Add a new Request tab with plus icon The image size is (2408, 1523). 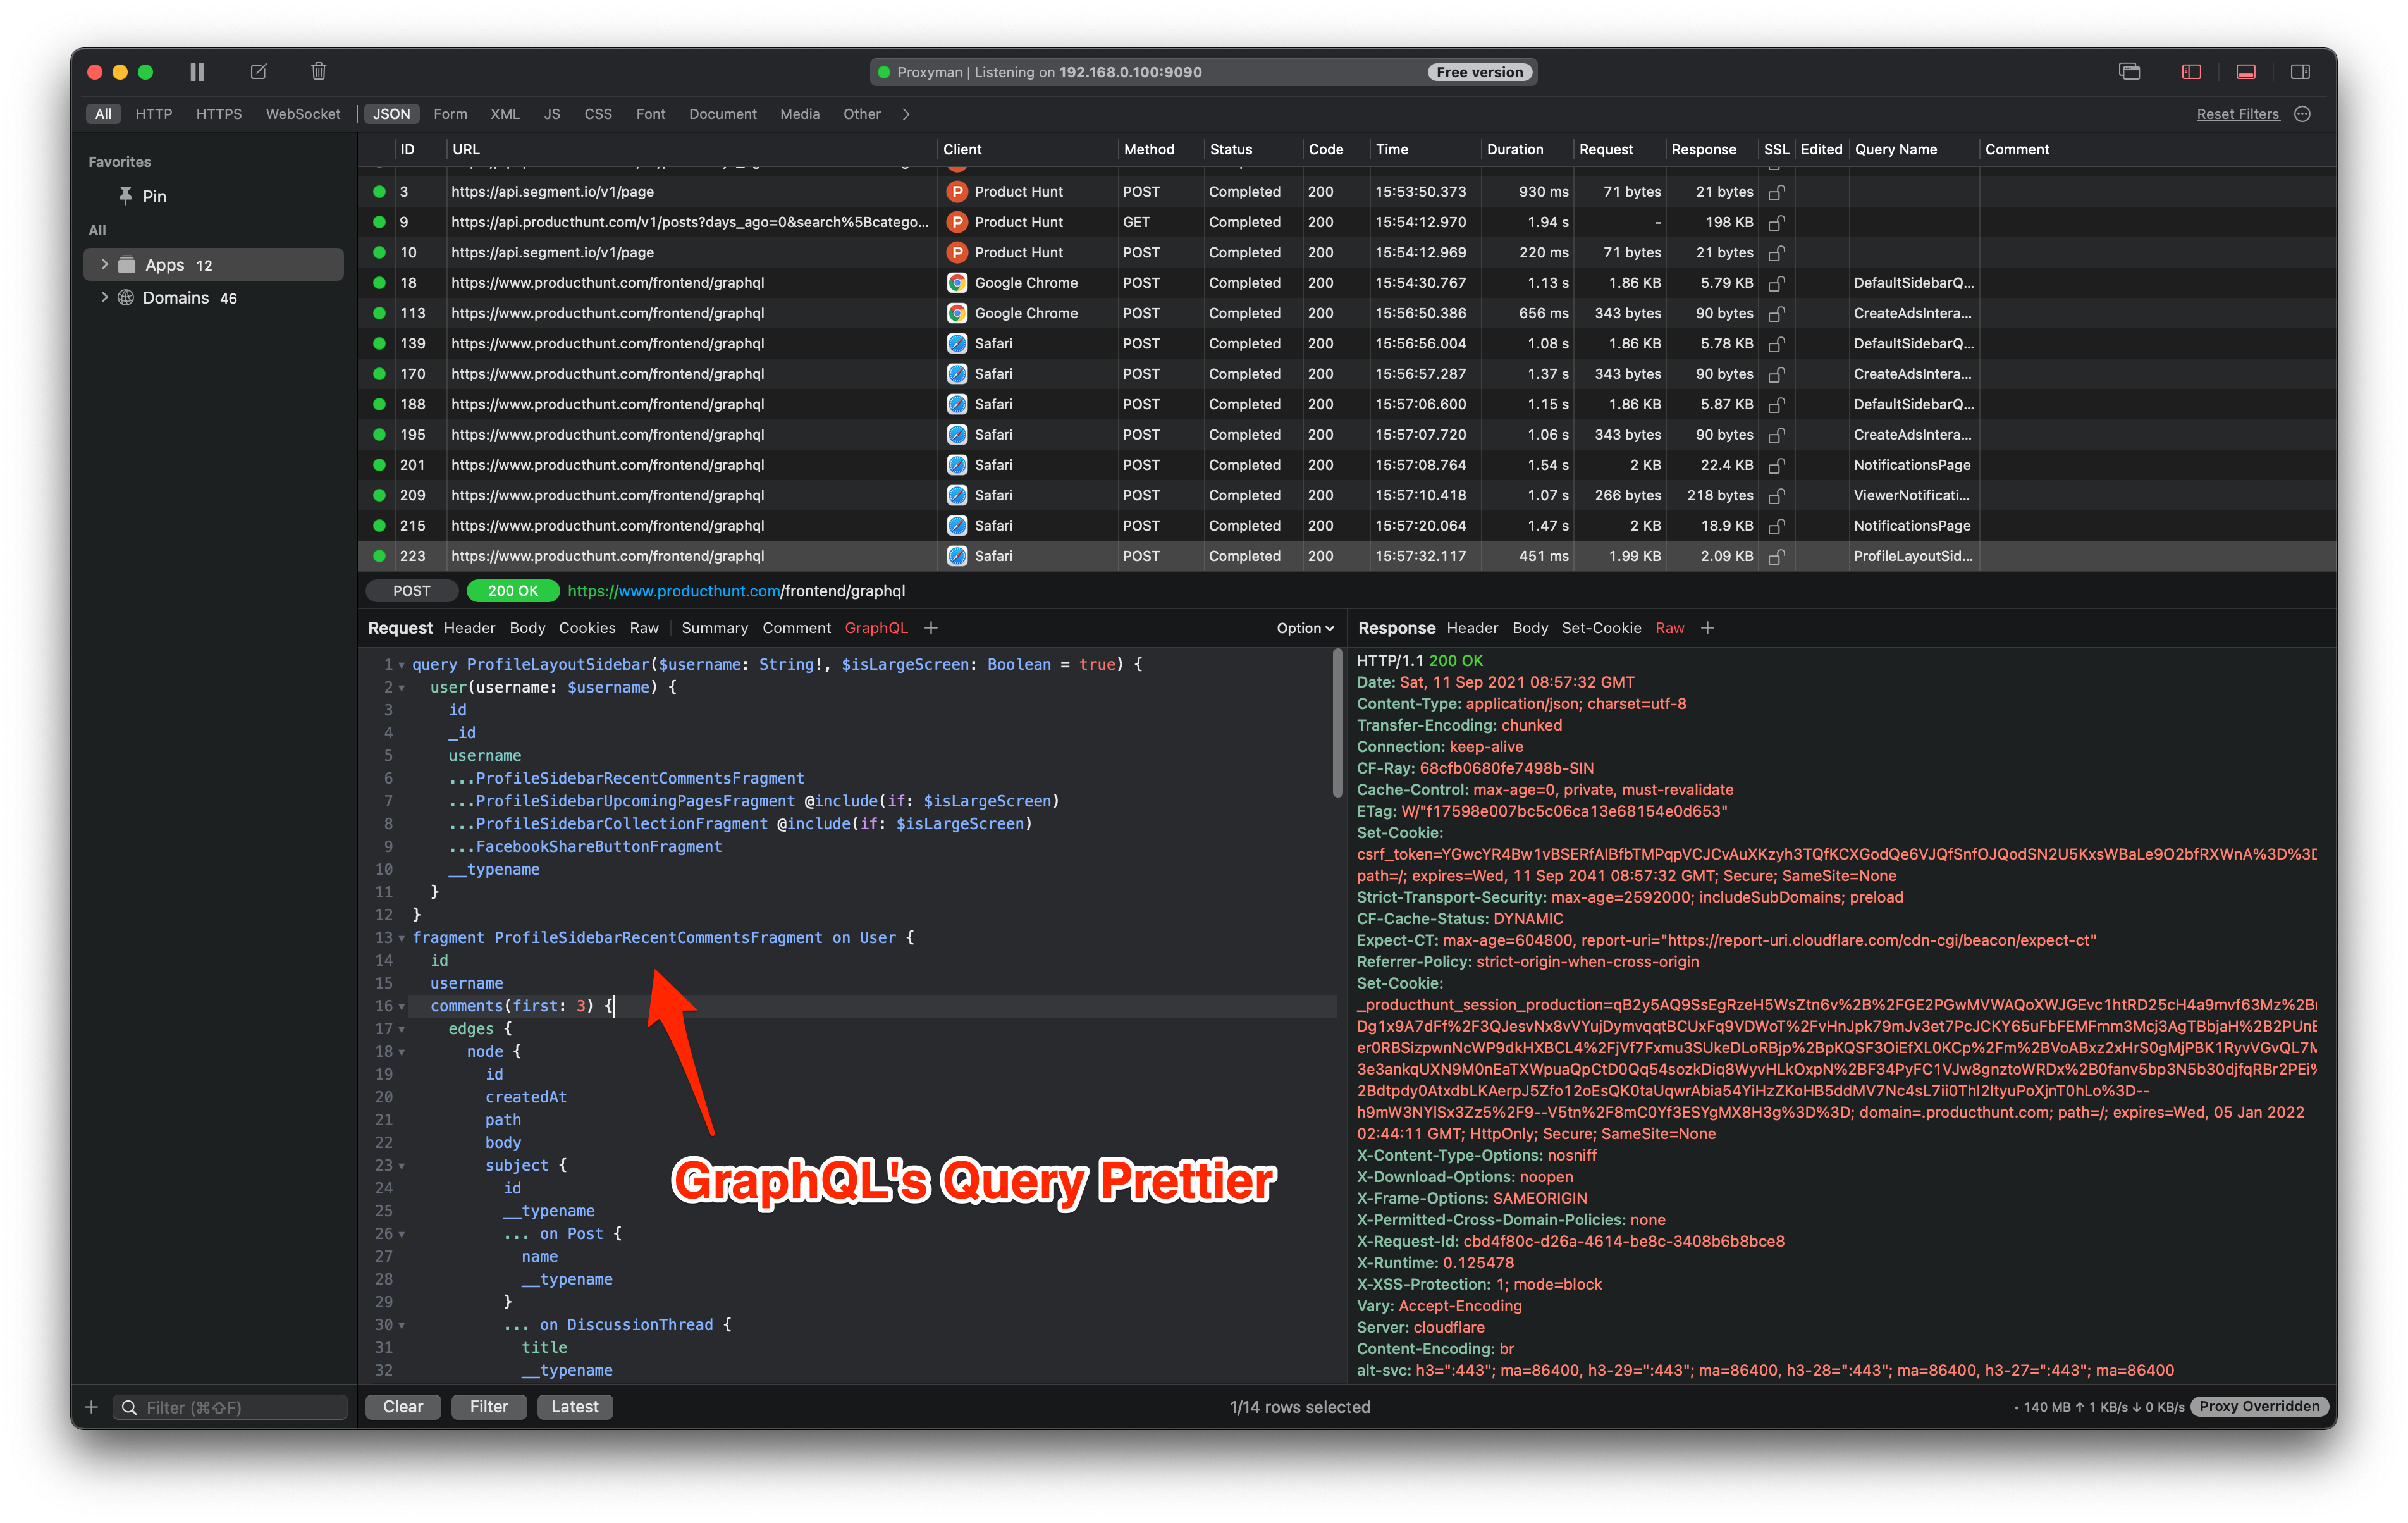pyautogui.click(x=931, y=628)
